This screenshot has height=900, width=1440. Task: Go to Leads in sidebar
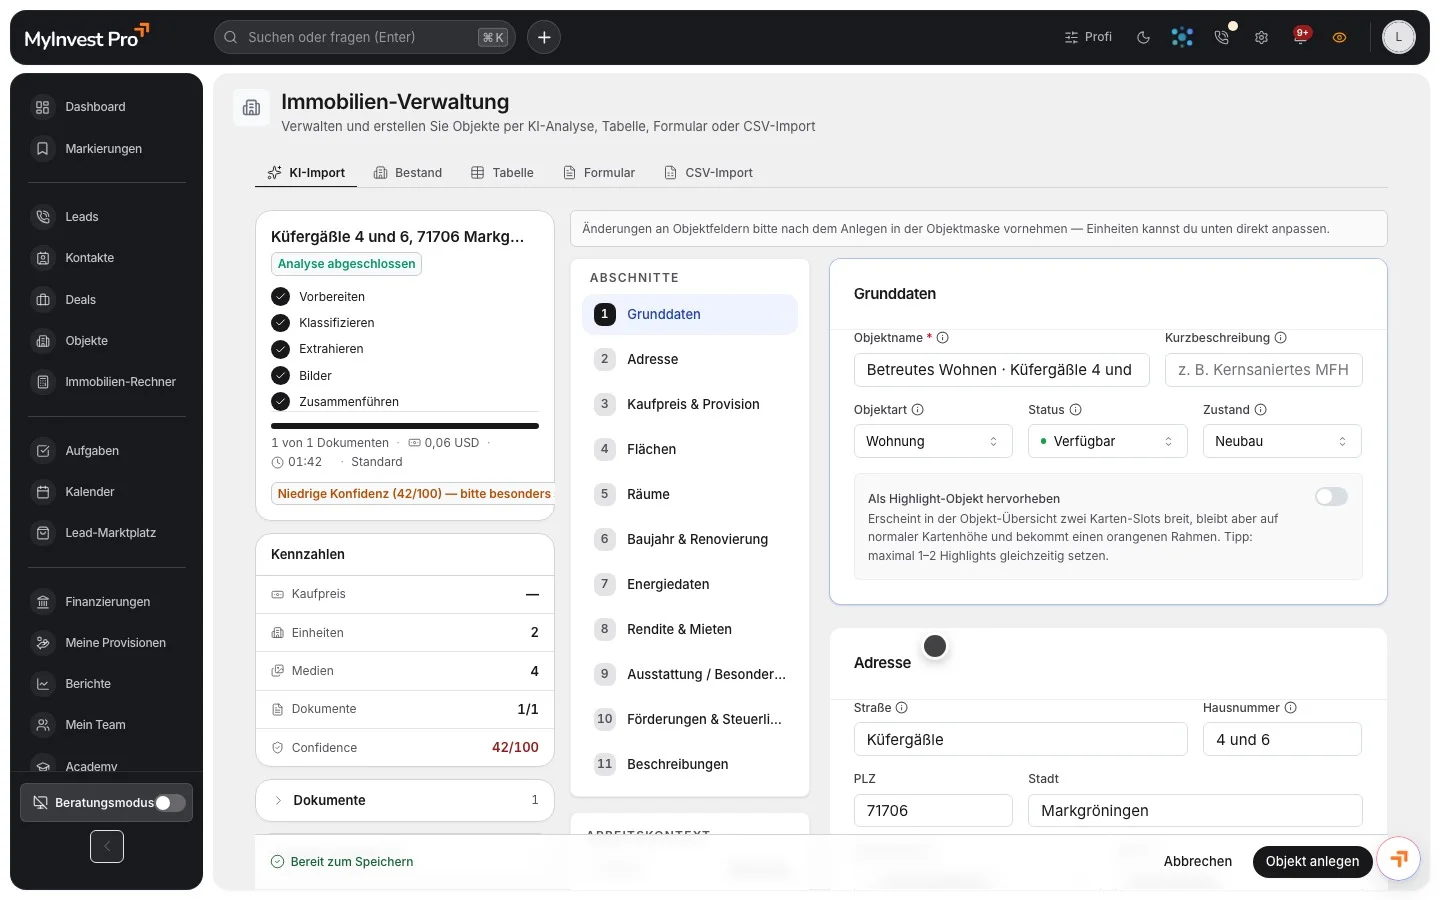107,217
